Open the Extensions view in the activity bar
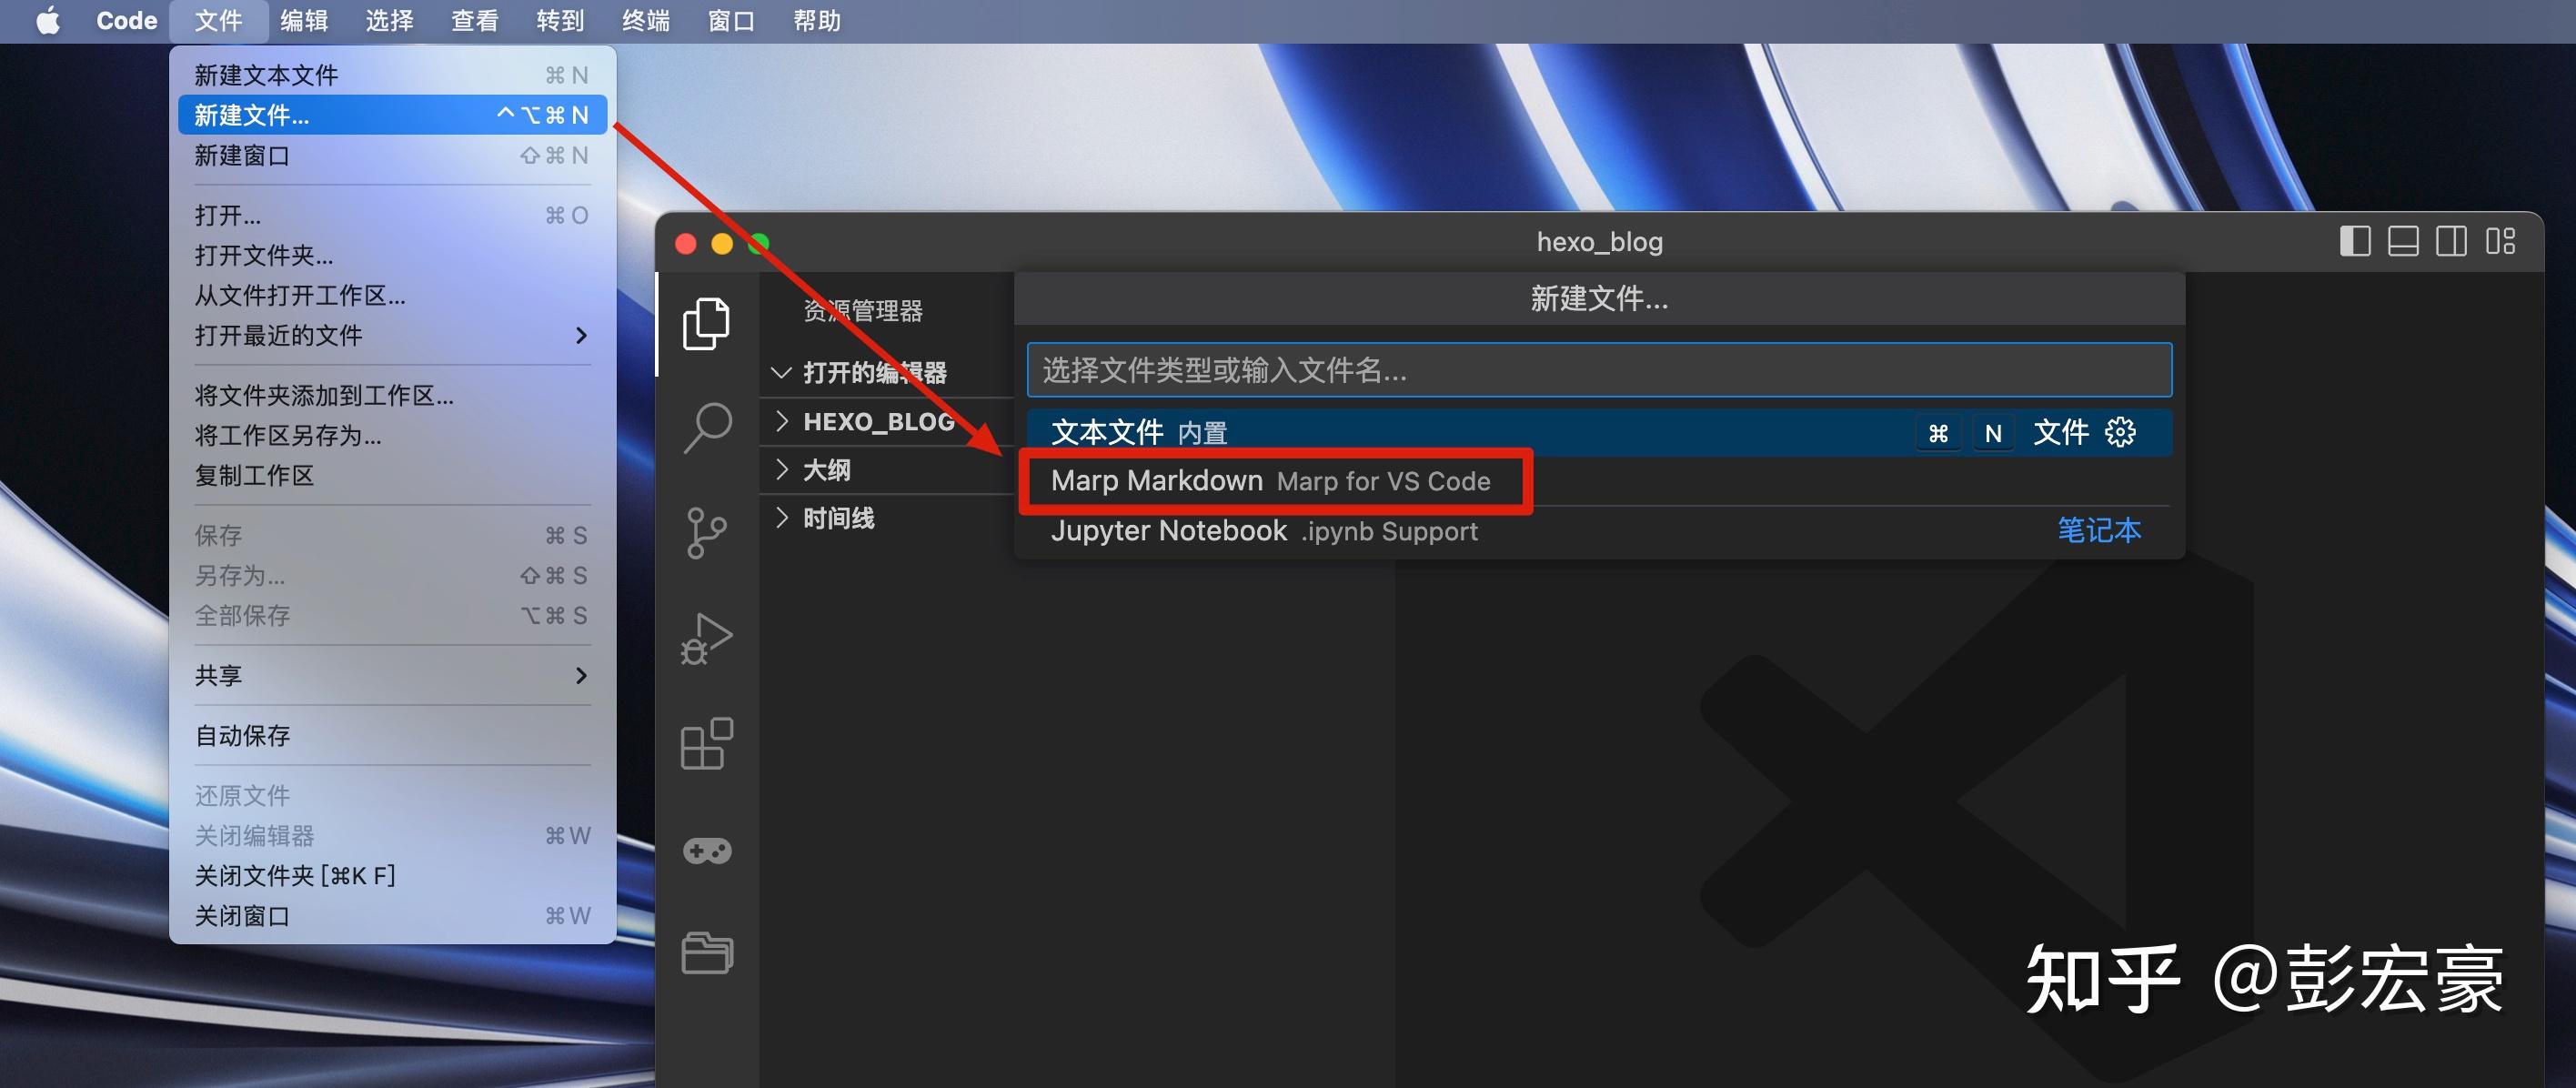Screen dimensions: 2576x1088 pyautogui.click(x=707, y=744)
